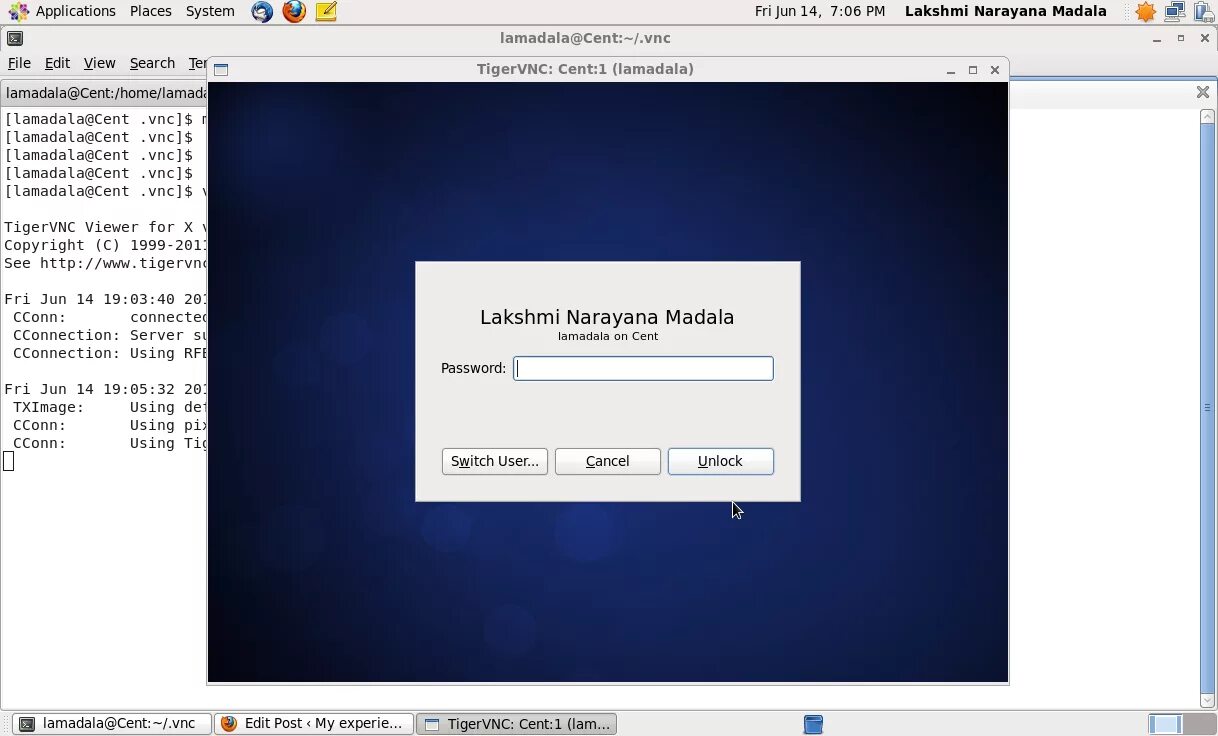Switch to the lamadala terminal taskbar entry
Image resolution: width=1218 pixels, height=736 pixels.
point(110,723)
